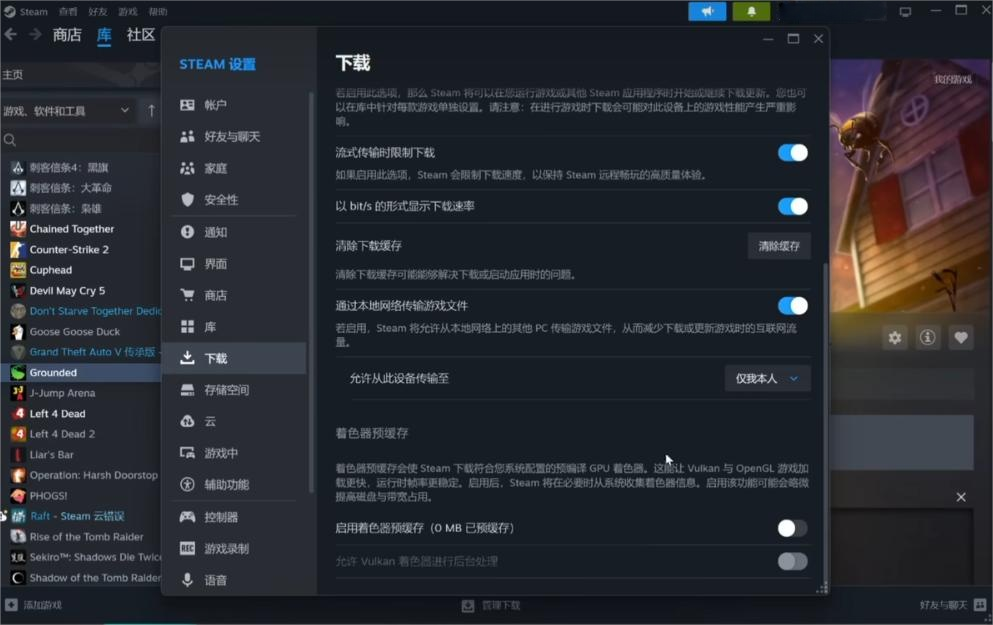Click the 清除缓存 button

[779, 246]
